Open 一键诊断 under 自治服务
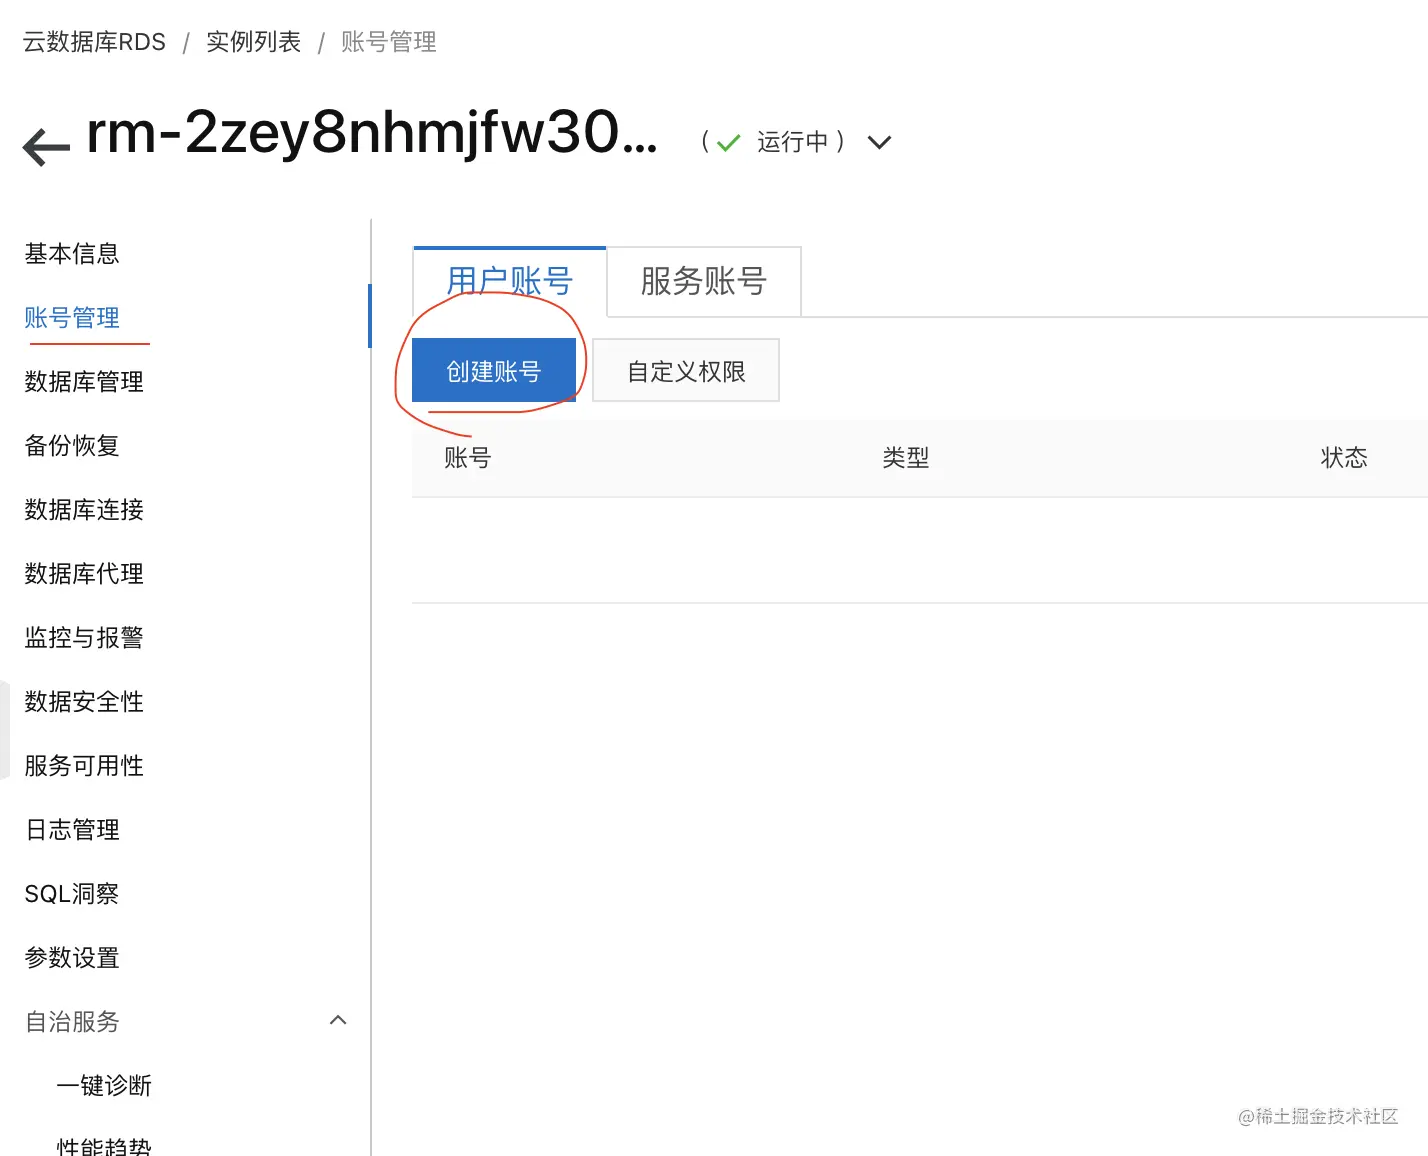 [104, 1086]
